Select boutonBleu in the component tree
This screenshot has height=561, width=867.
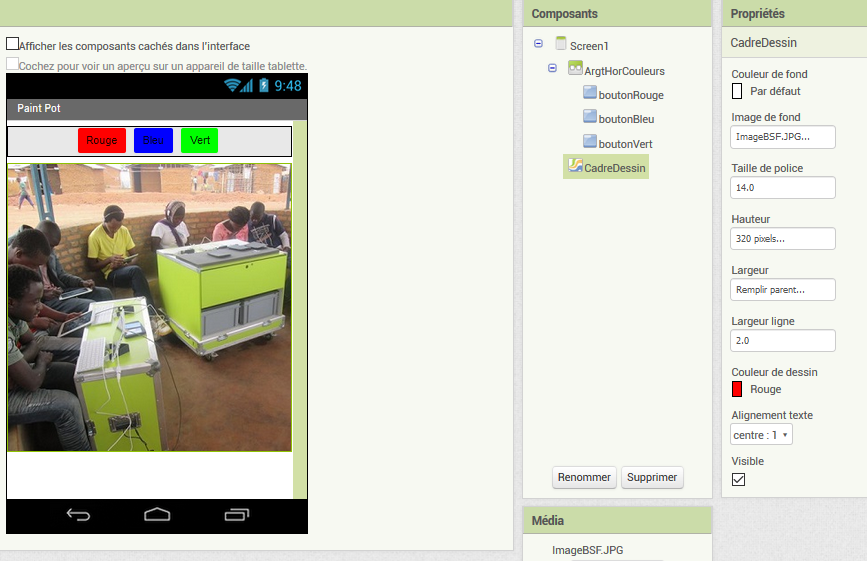click(626, 119)
